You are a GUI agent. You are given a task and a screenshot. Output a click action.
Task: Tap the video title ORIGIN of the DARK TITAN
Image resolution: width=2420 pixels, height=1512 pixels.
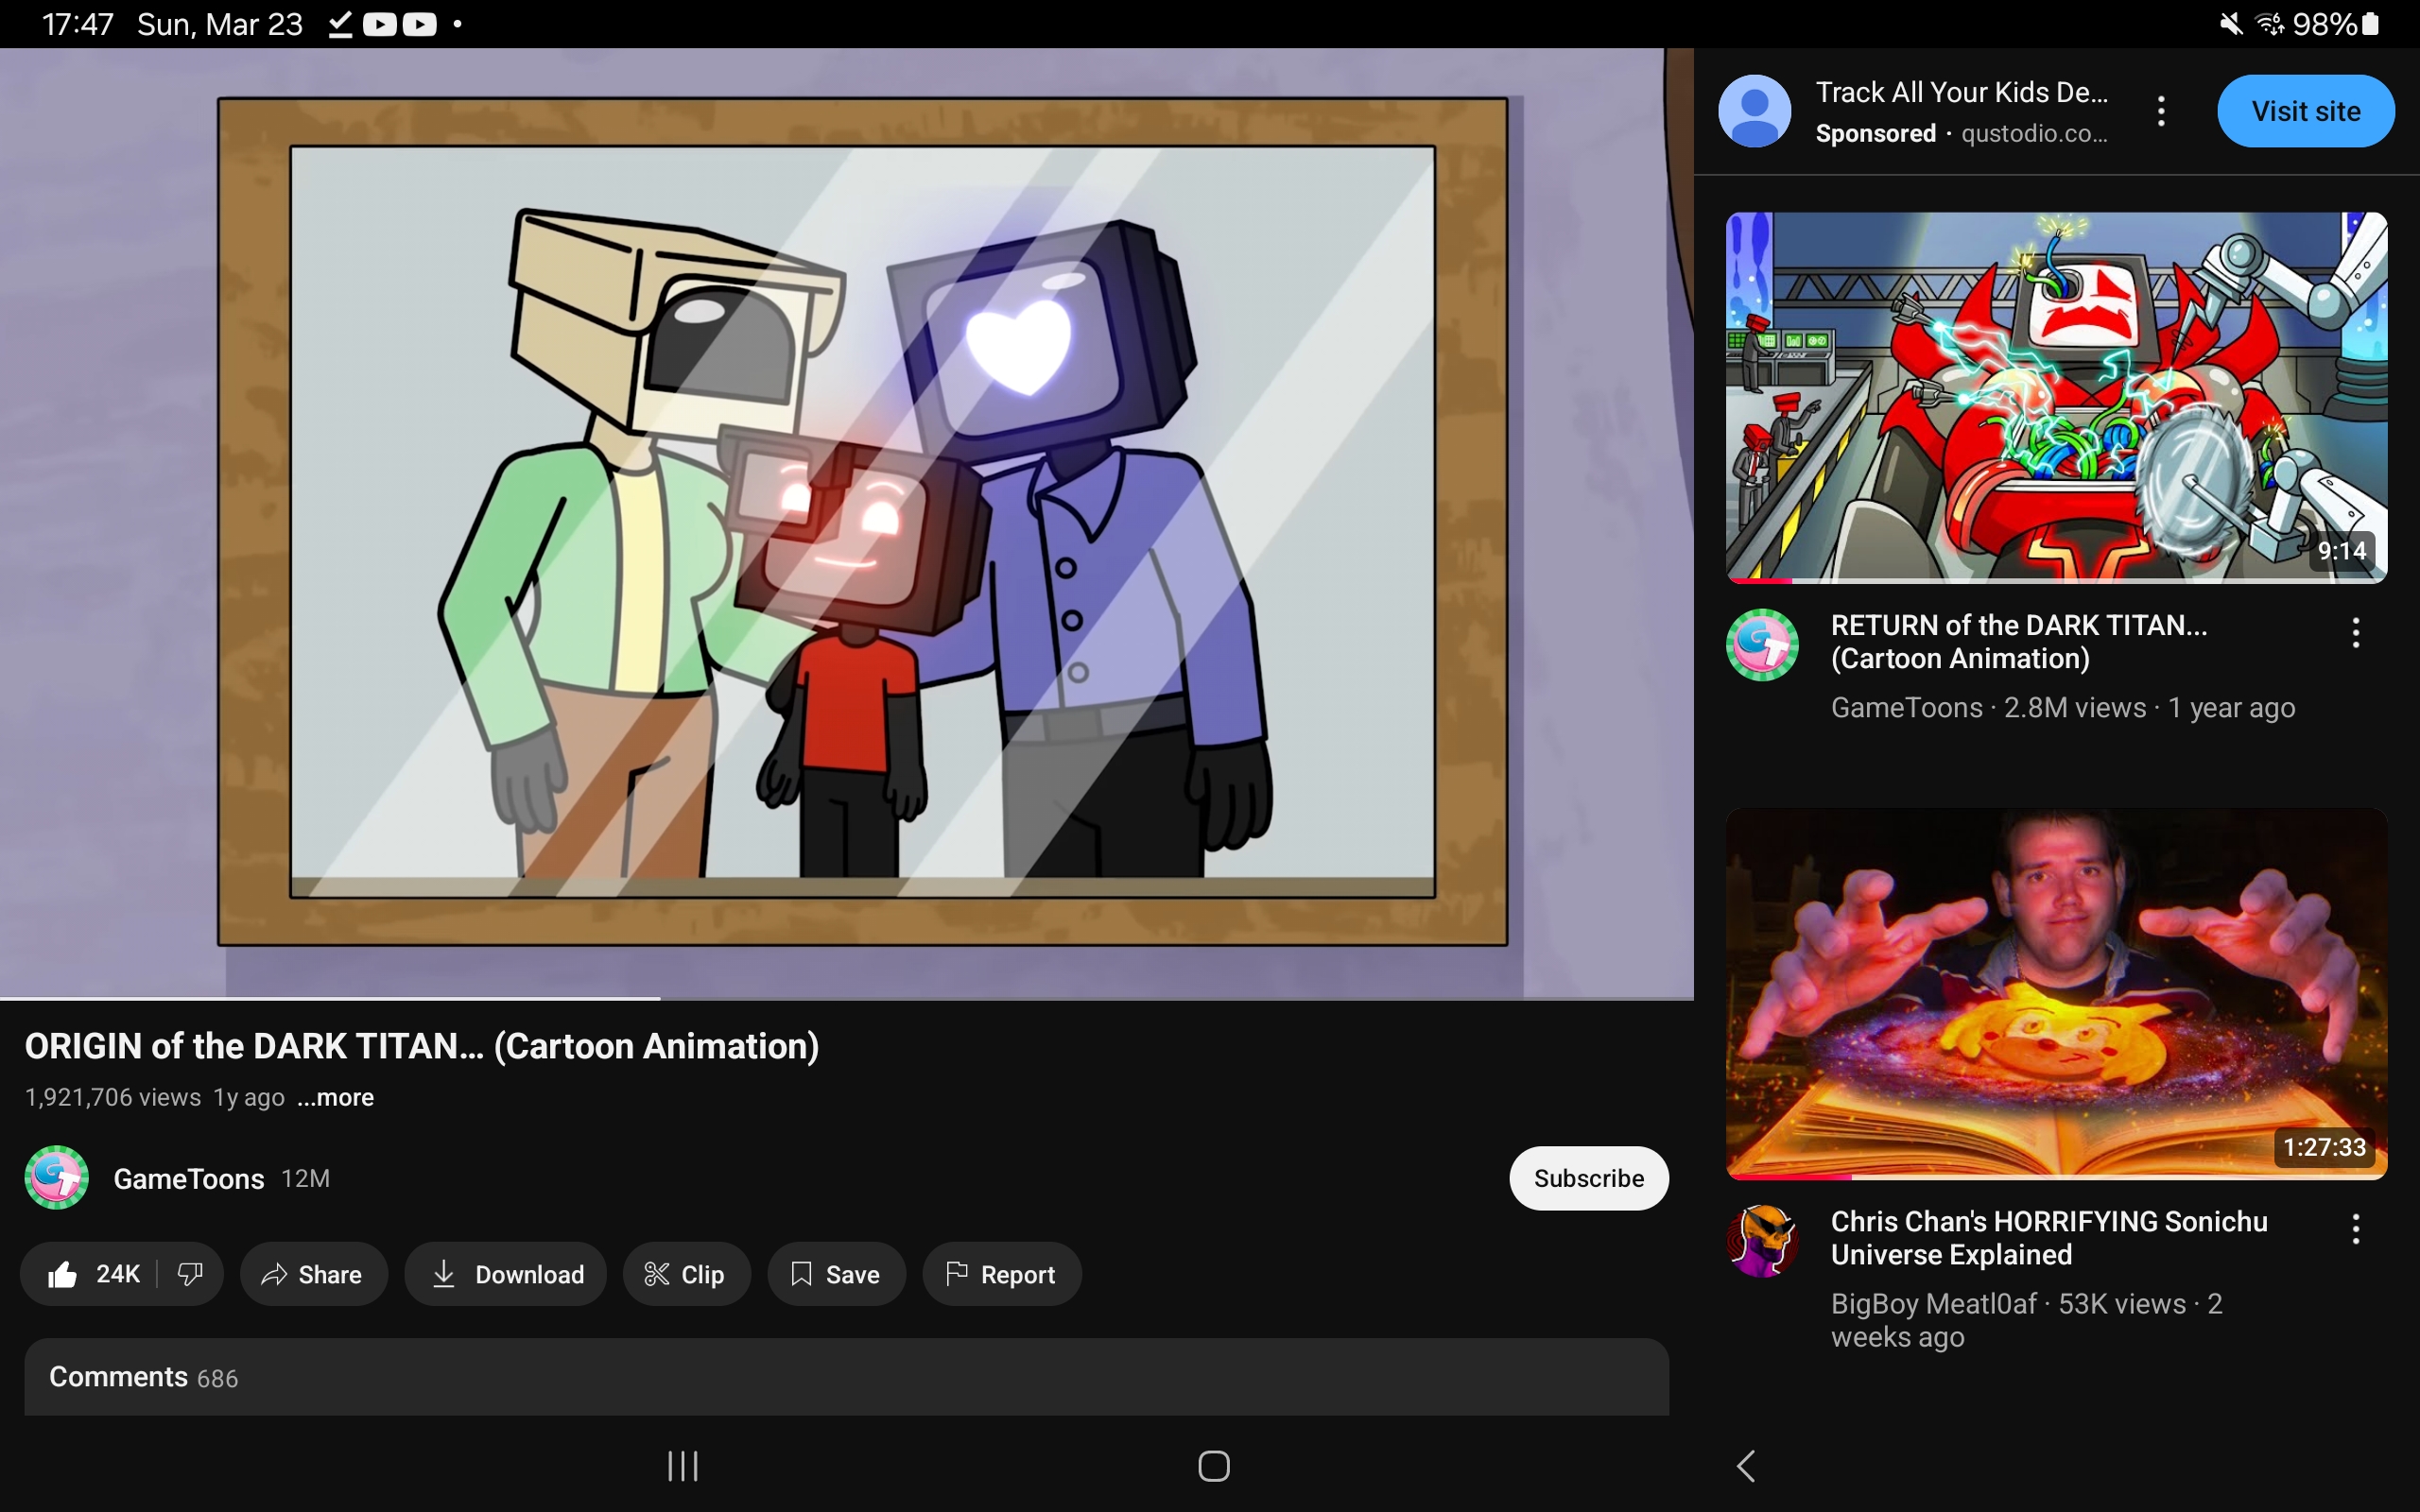click(421, 1046)
